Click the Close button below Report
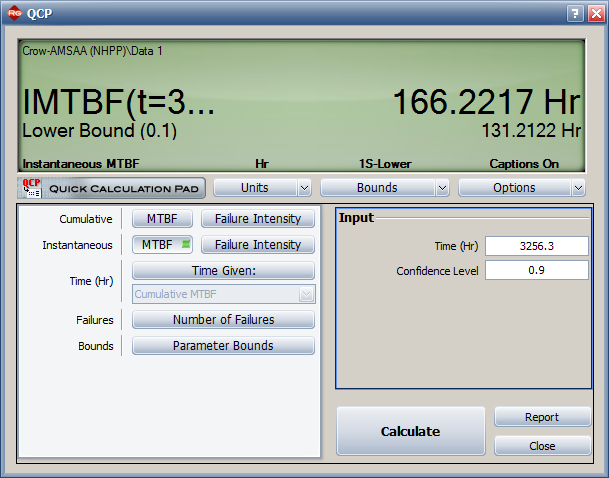Viewport: 609px width, 478px height. click(542, 446)
